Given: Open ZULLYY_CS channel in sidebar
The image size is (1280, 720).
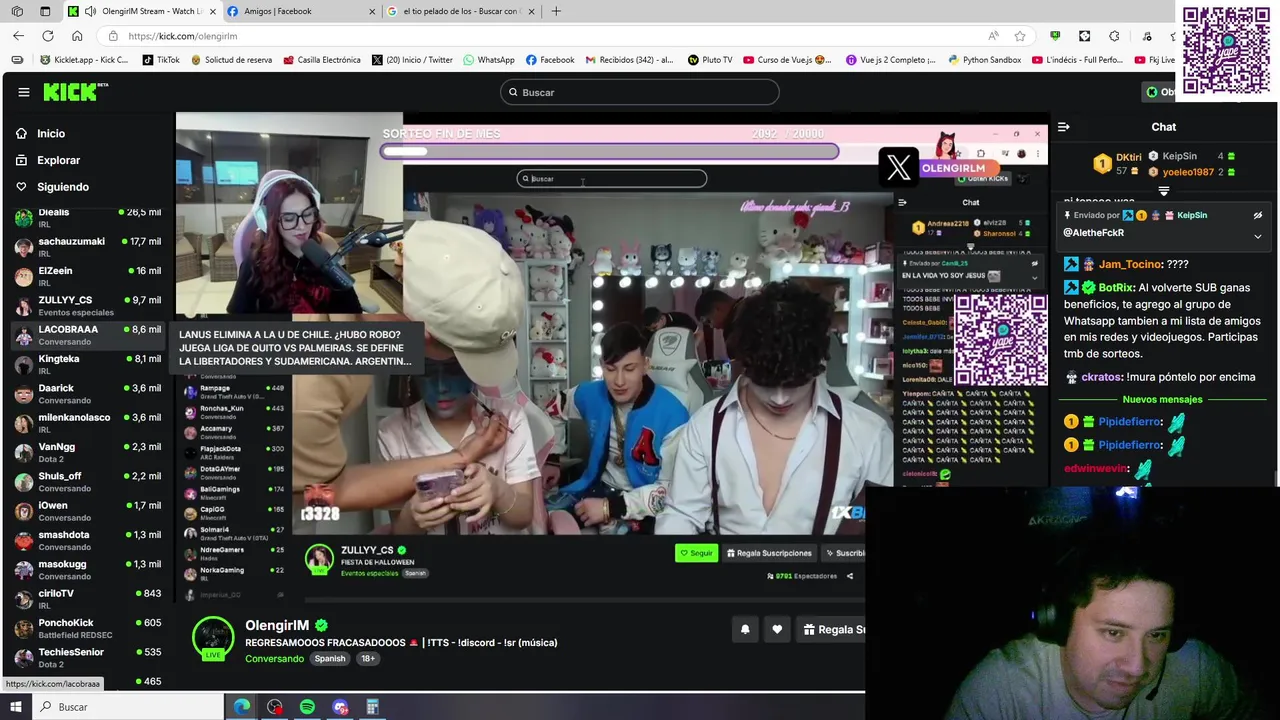Looking at the screenshot, I should pos(87,306).
